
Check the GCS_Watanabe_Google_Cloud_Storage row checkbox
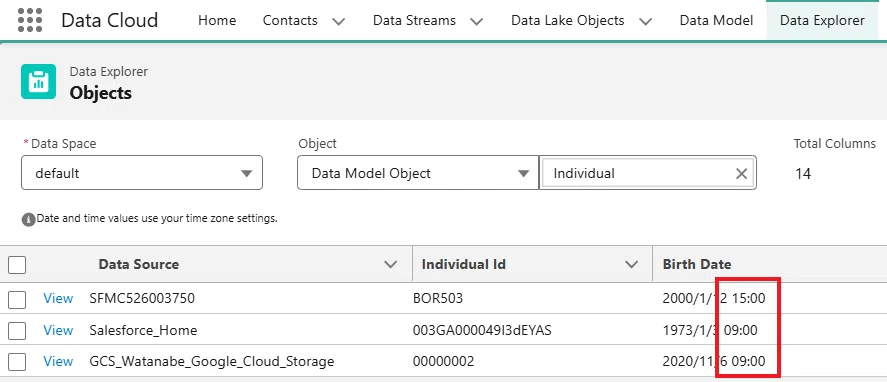[17, 362]
